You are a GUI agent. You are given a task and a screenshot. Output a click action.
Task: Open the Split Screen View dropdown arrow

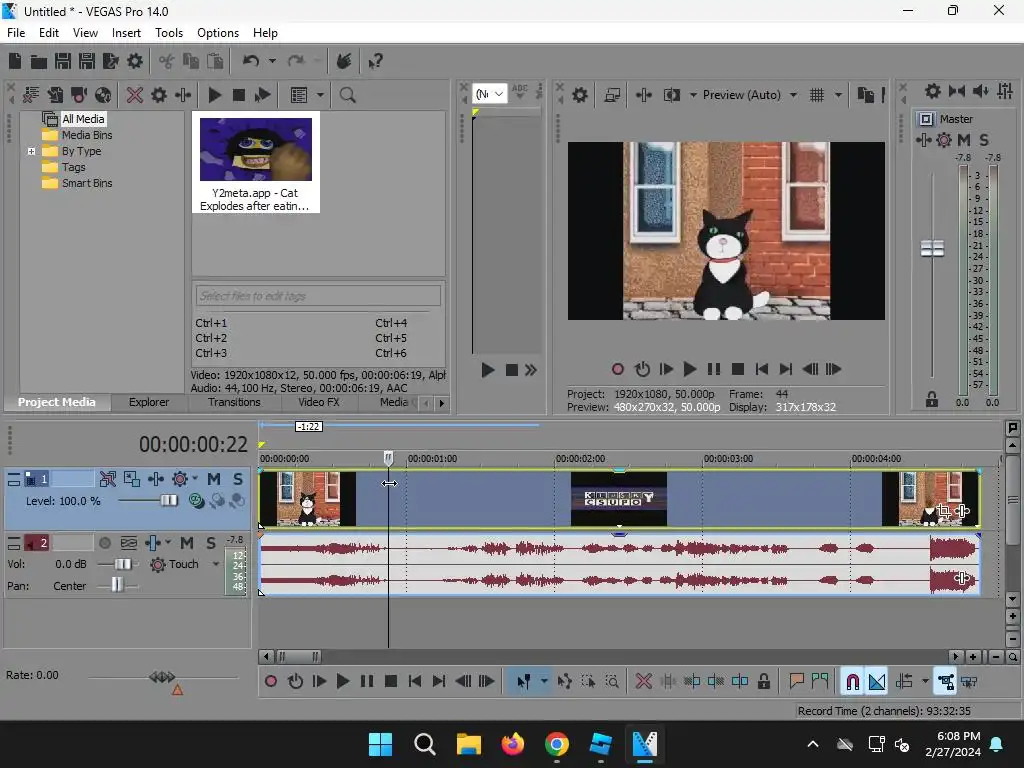click(x=693, y=95)
